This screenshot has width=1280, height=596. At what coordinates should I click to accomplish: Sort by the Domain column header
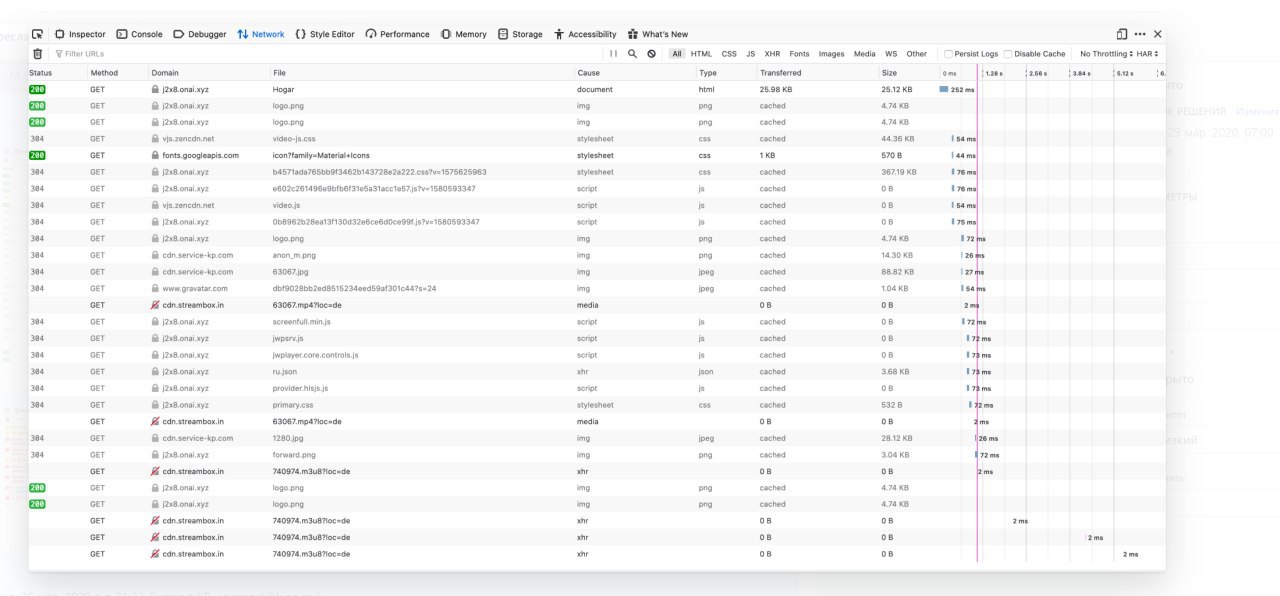pos(208,73)
